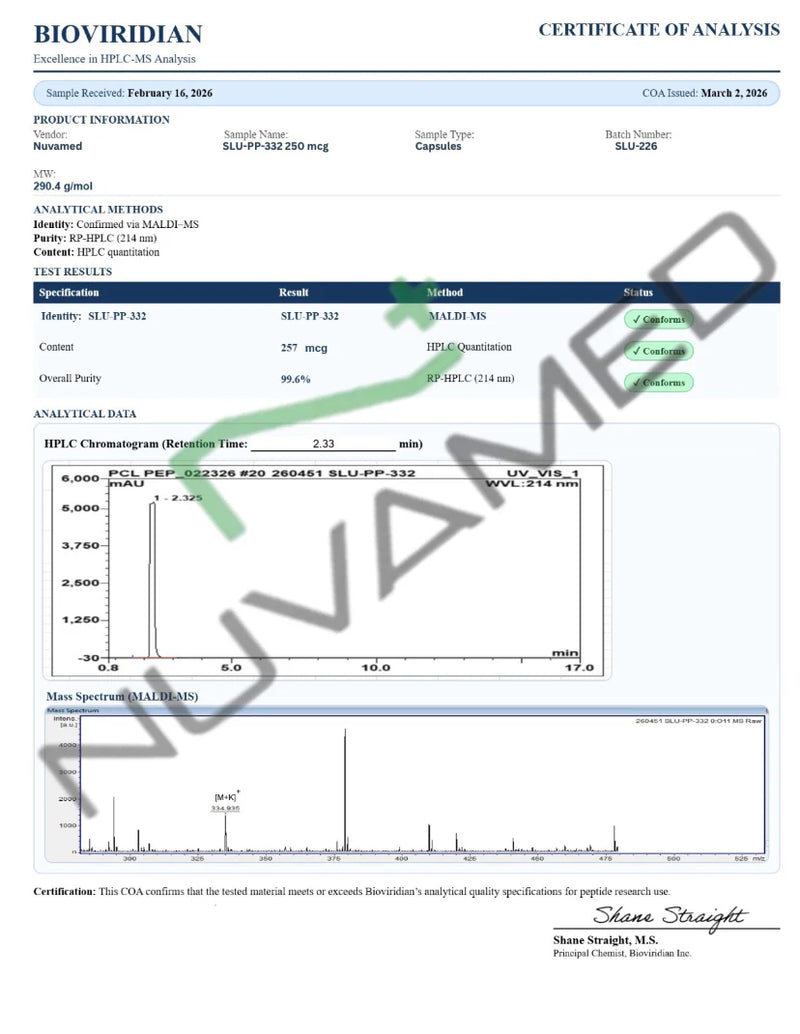Click Identity: Confirmed via MALDI-MS line
This screenshot has height=1034, width=800.
(x=116, y=224)
